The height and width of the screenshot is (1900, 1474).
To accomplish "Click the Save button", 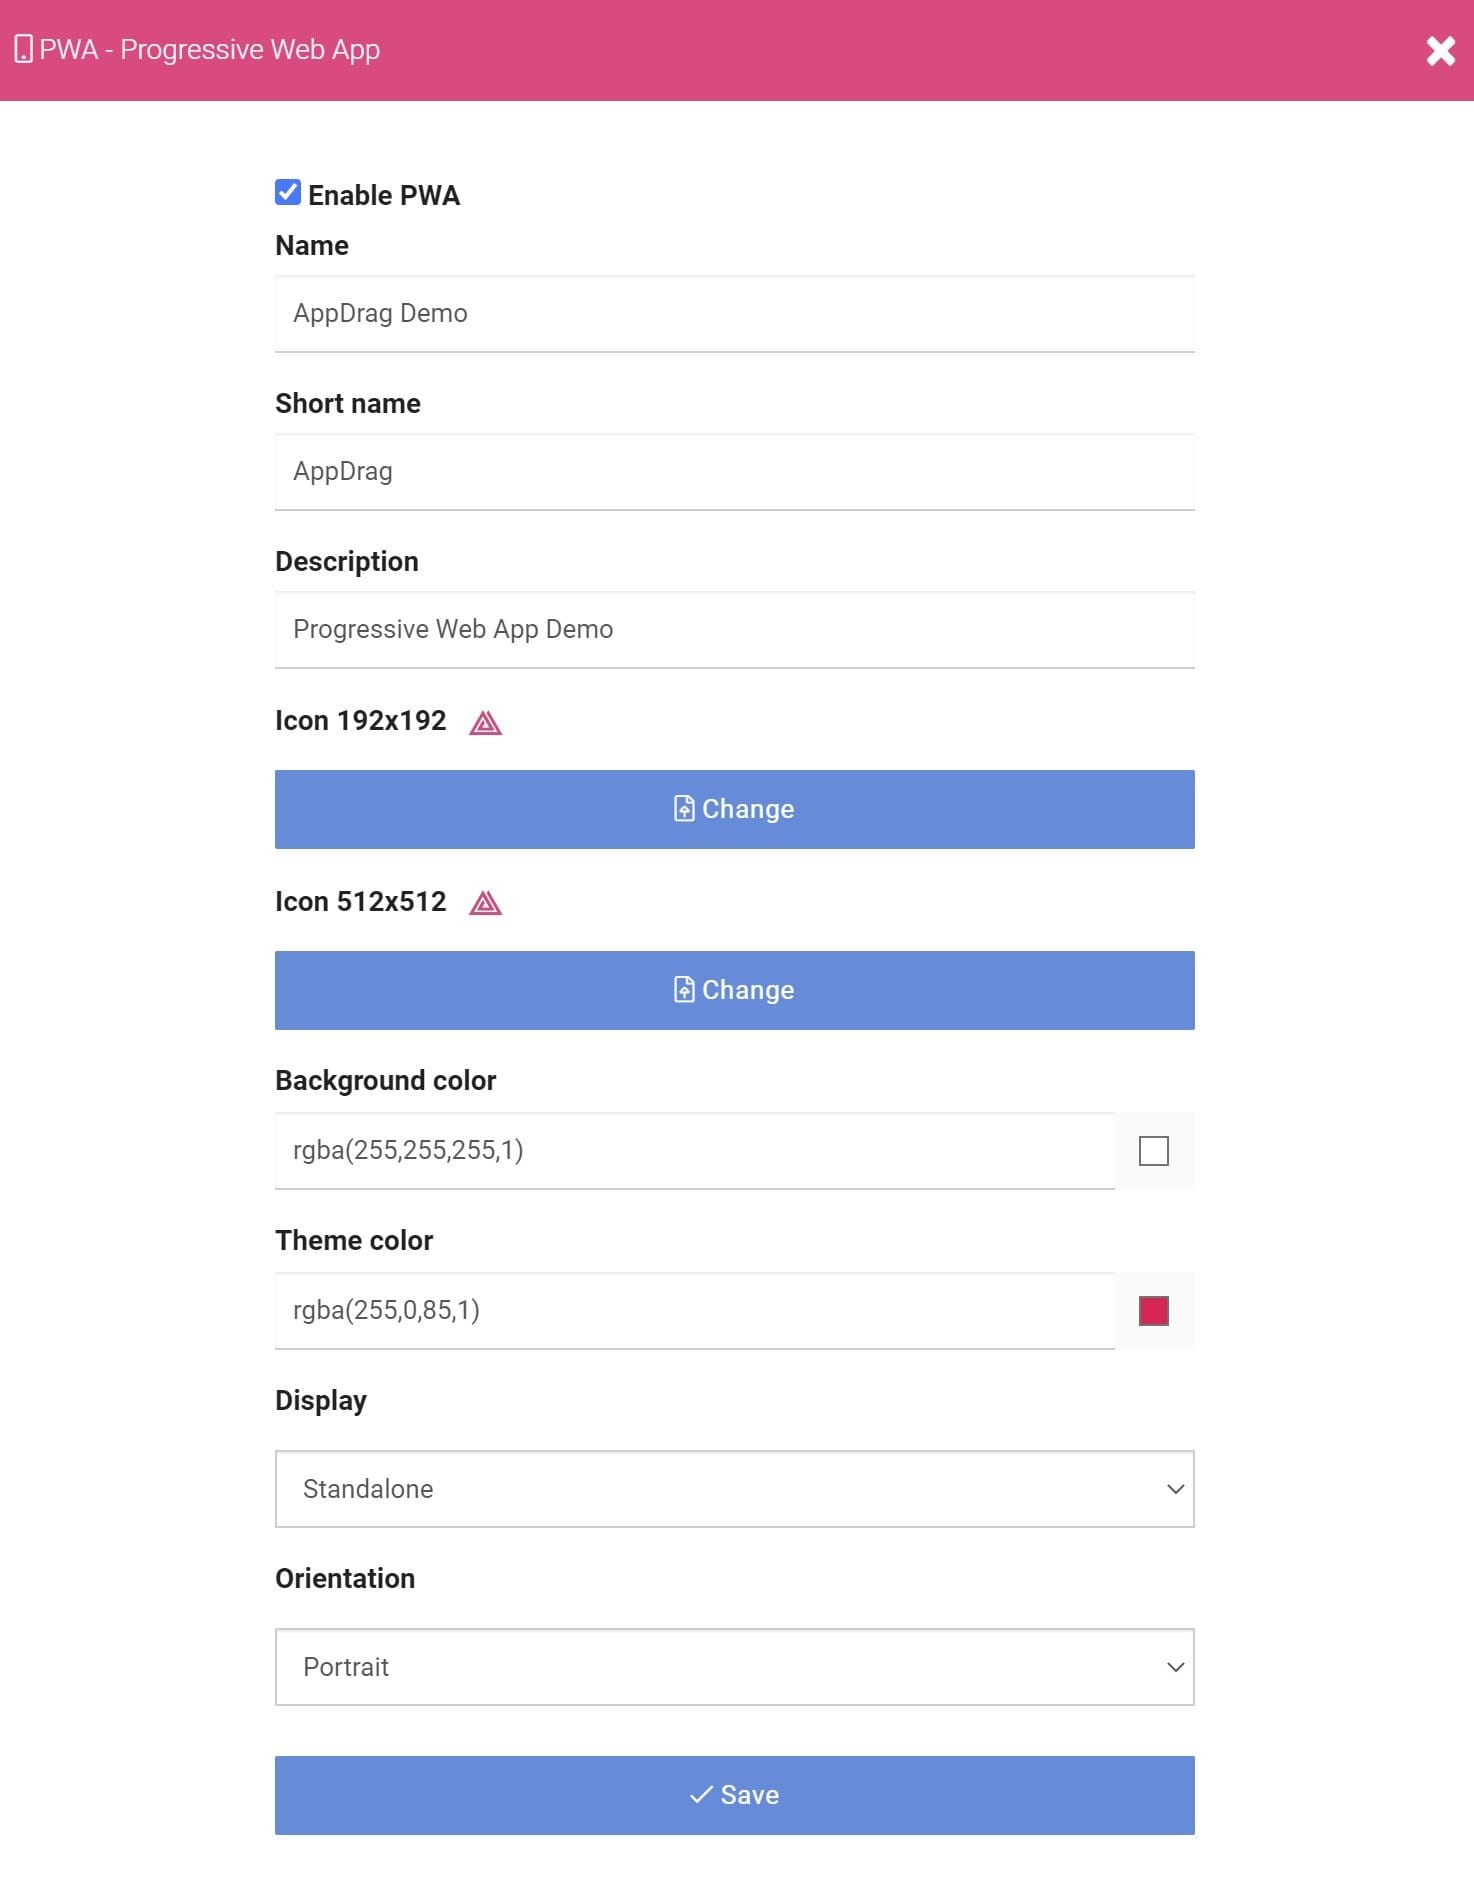I will coord(734,1795).
